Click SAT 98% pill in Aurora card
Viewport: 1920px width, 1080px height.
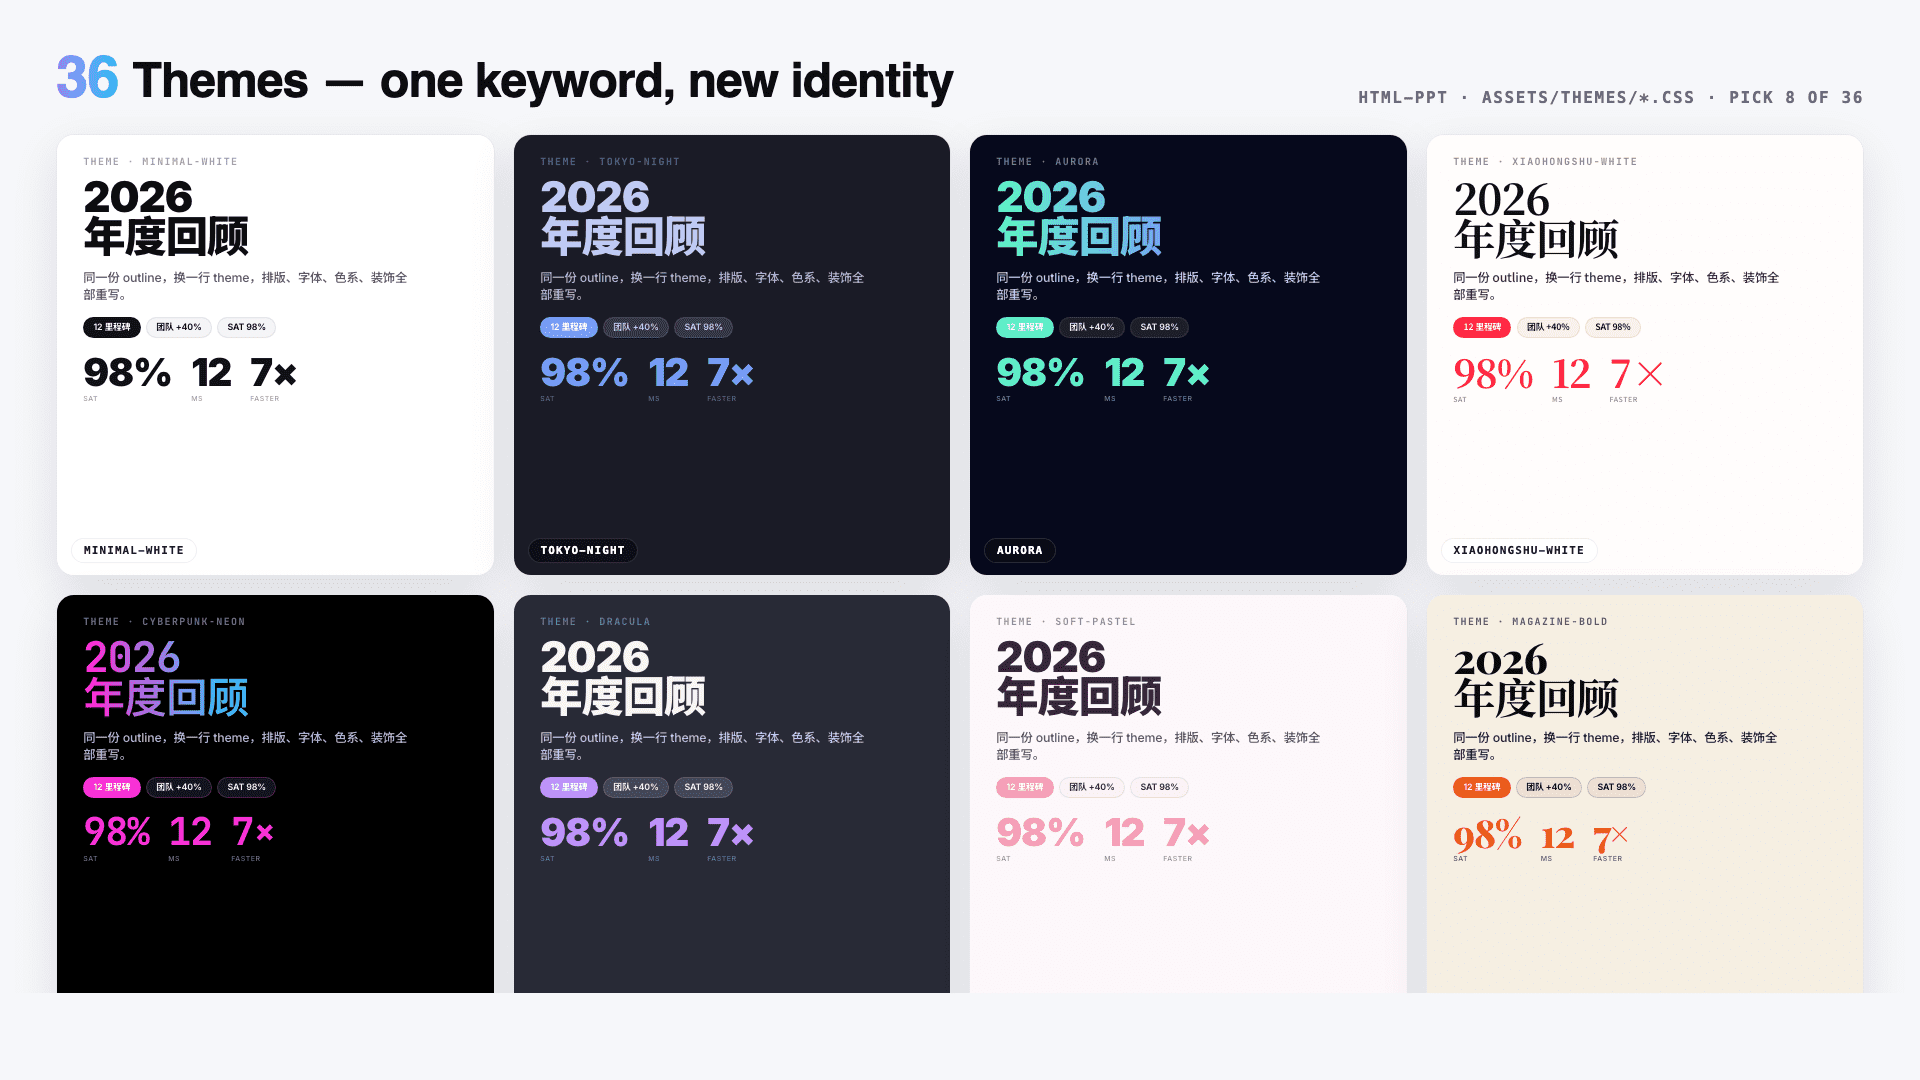(1159, 327)
